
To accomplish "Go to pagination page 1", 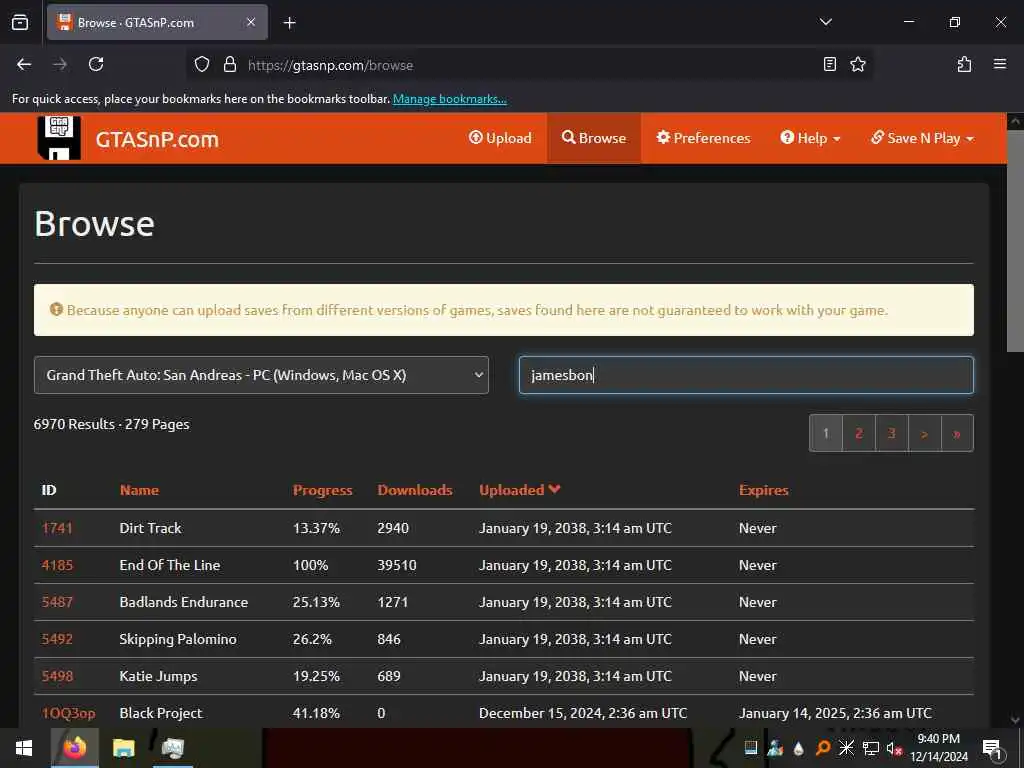I will pos(825,433).
